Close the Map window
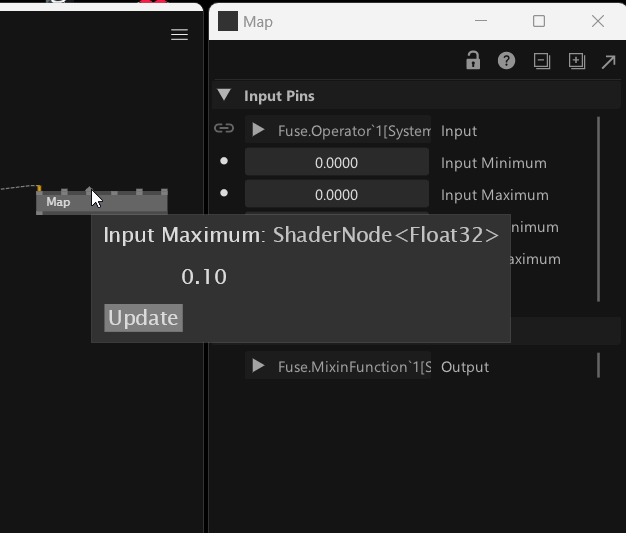 pyautogui.click(x=598, y=21)
